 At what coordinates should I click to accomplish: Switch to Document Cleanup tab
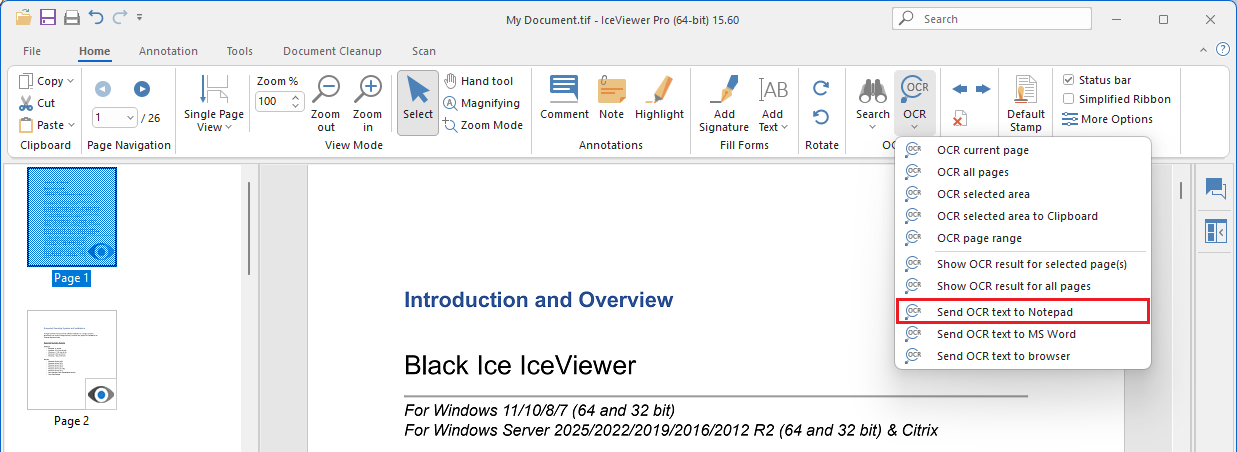click(332, 51)
